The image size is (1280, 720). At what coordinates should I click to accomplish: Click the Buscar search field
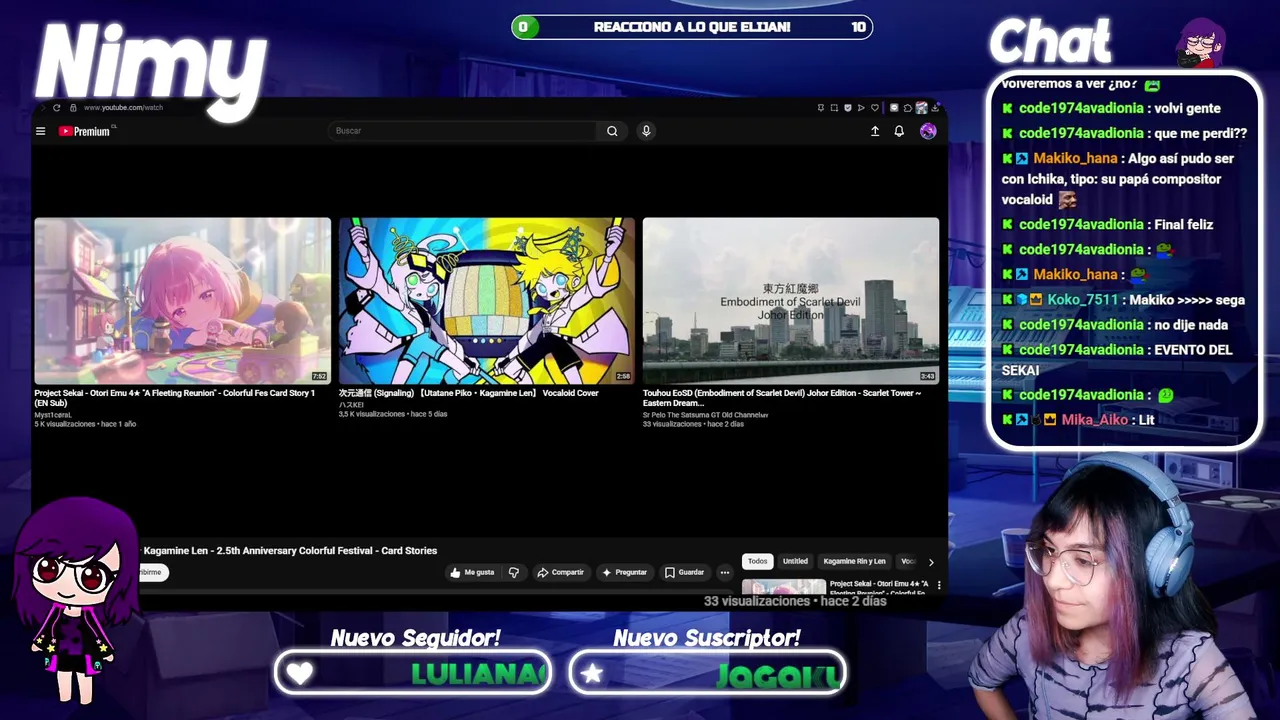click(463, 131)
